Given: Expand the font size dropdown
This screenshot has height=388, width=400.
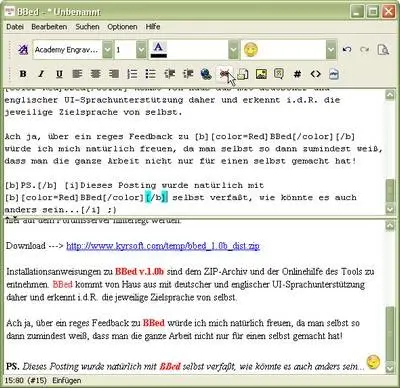Looking at the screenshot, I should point(141,50).
